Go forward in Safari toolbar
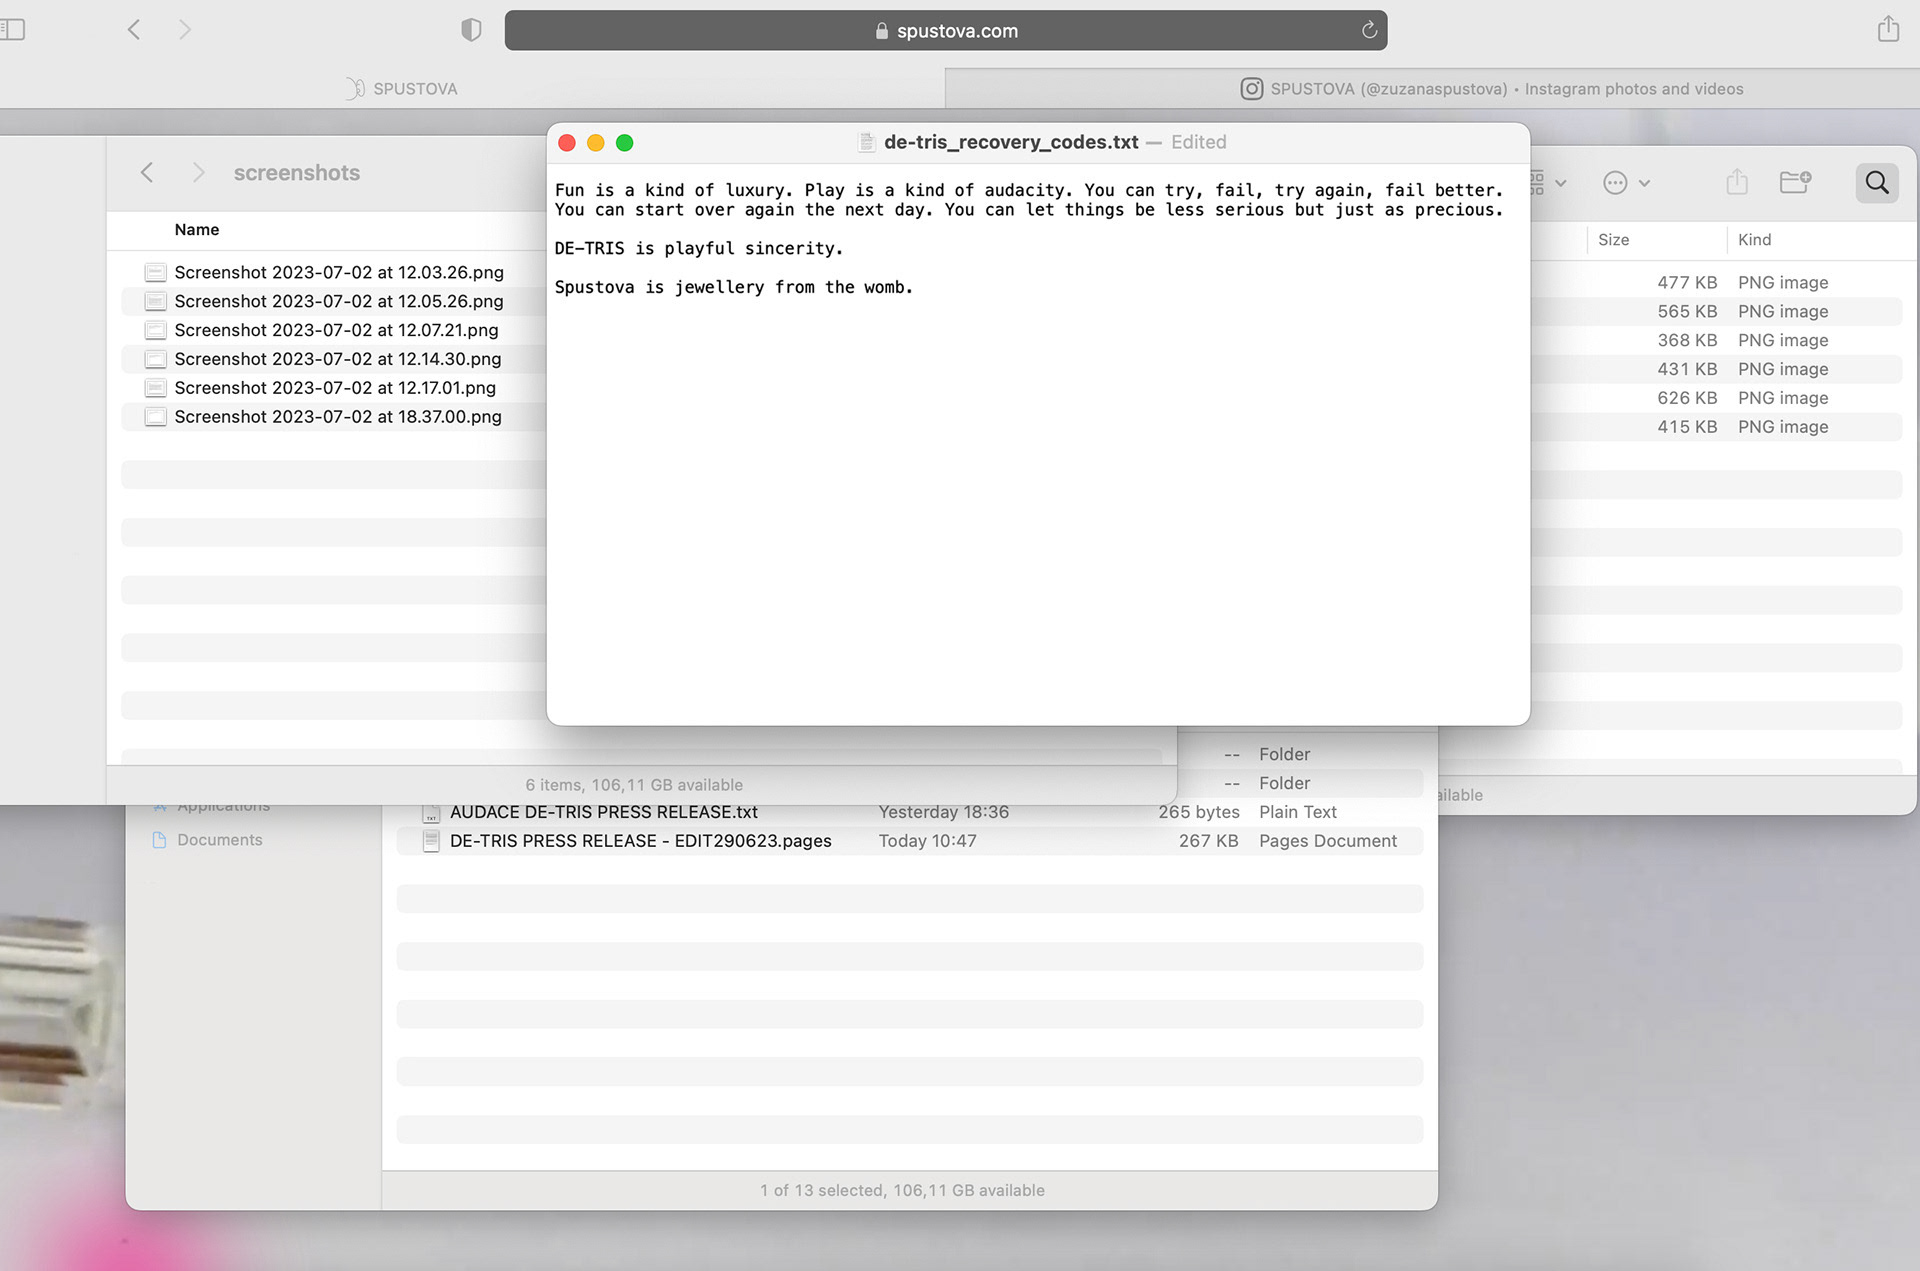1920x1271 pixels. coord(185,30)
